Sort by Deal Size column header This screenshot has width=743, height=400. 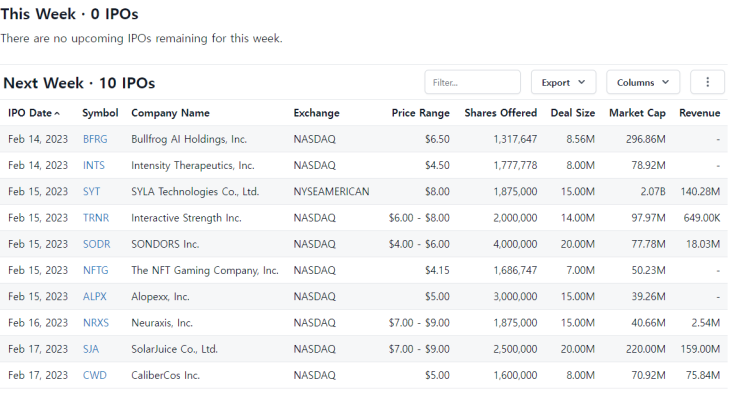pos(572,113)
